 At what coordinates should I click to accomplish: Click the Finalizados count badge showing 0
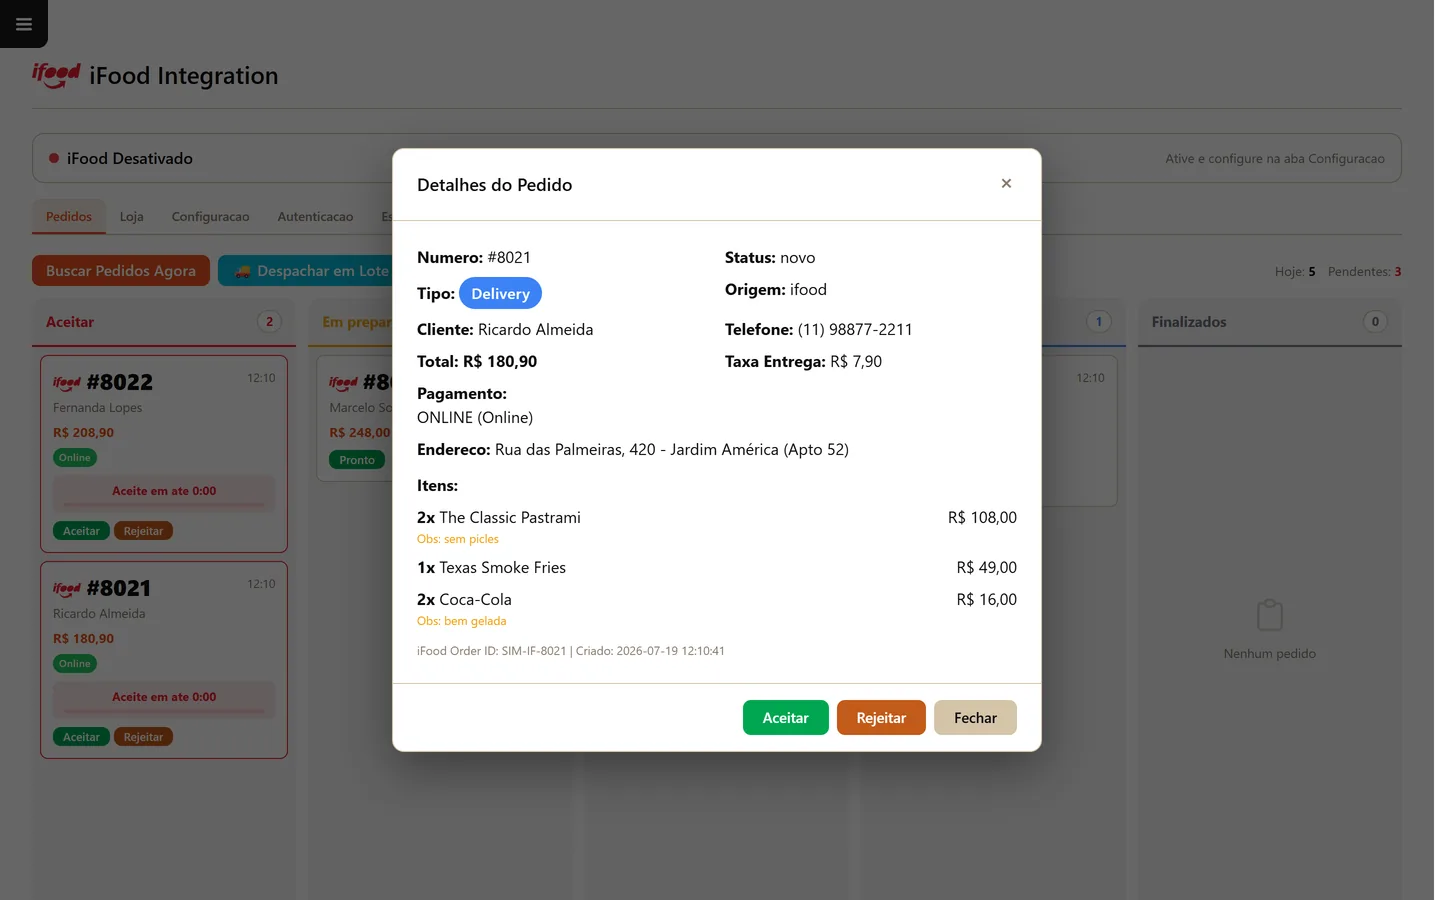point(1375,322)
